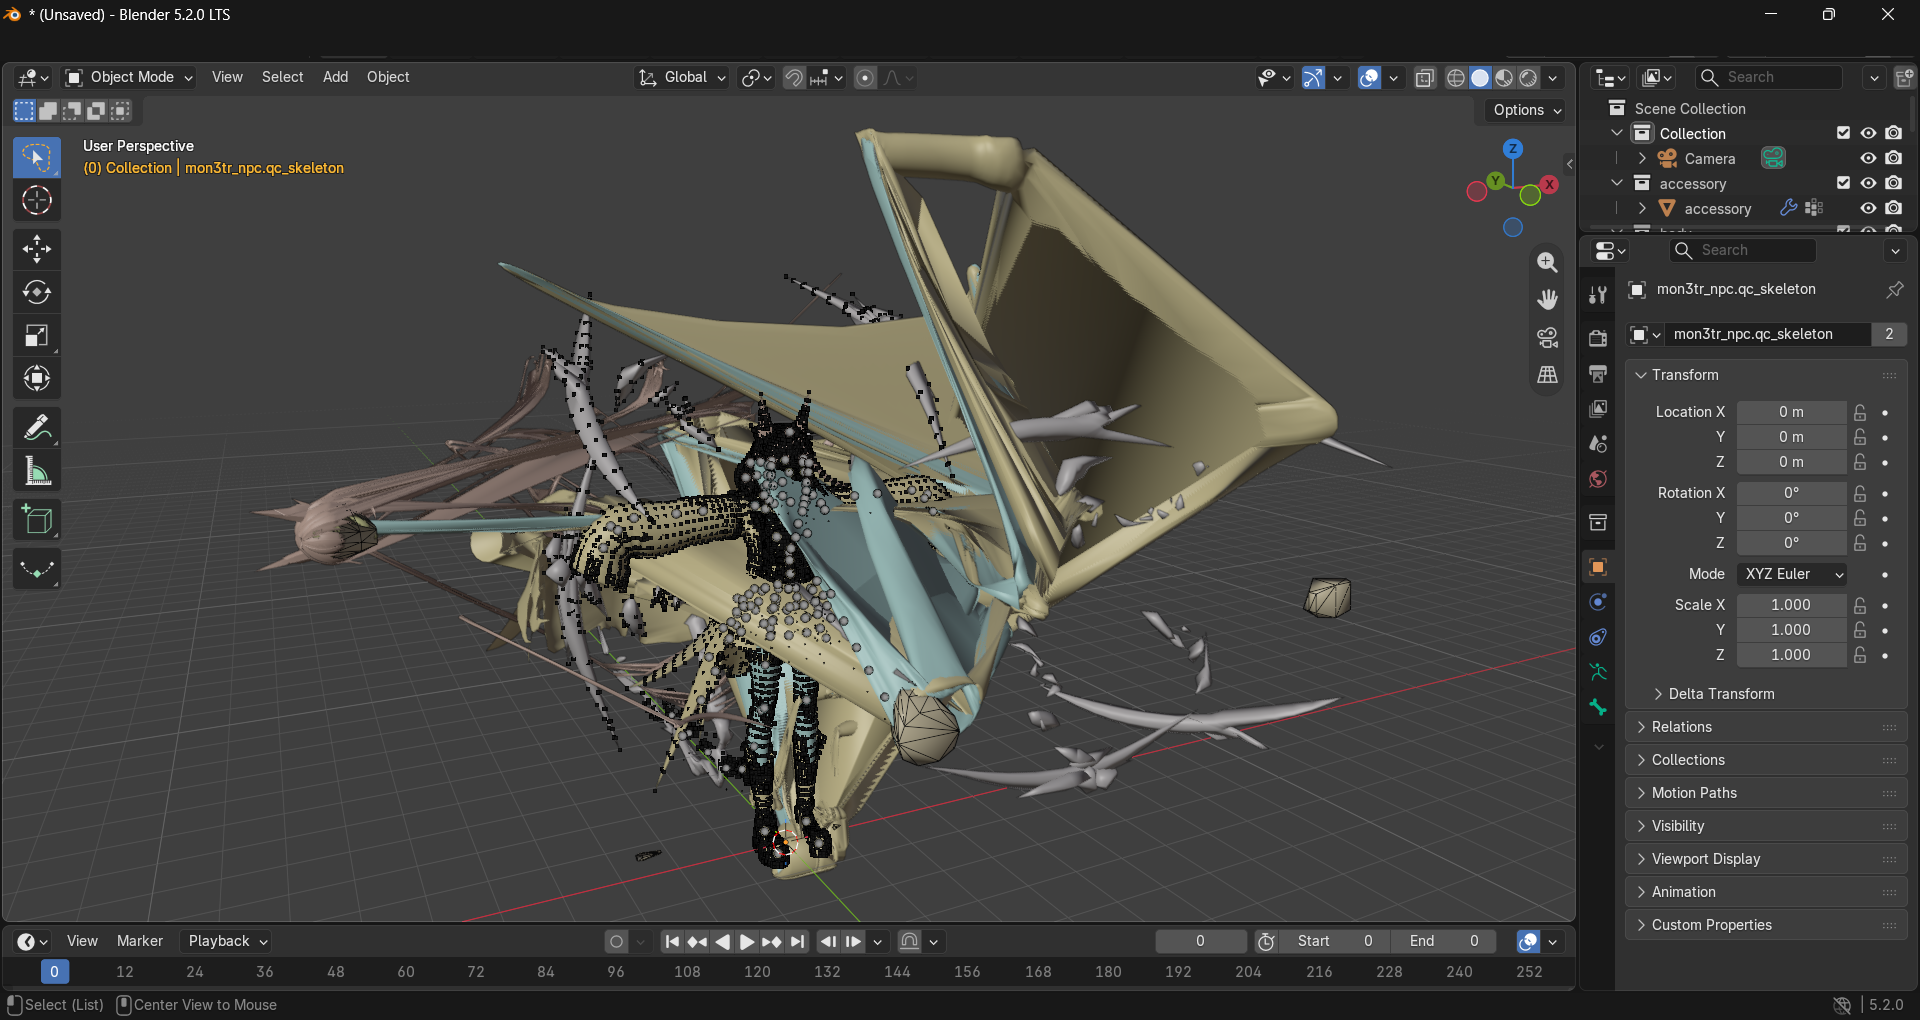Activate the Move tool
The height and width of the screenshot is (1020, 1920).
[37, 249]
